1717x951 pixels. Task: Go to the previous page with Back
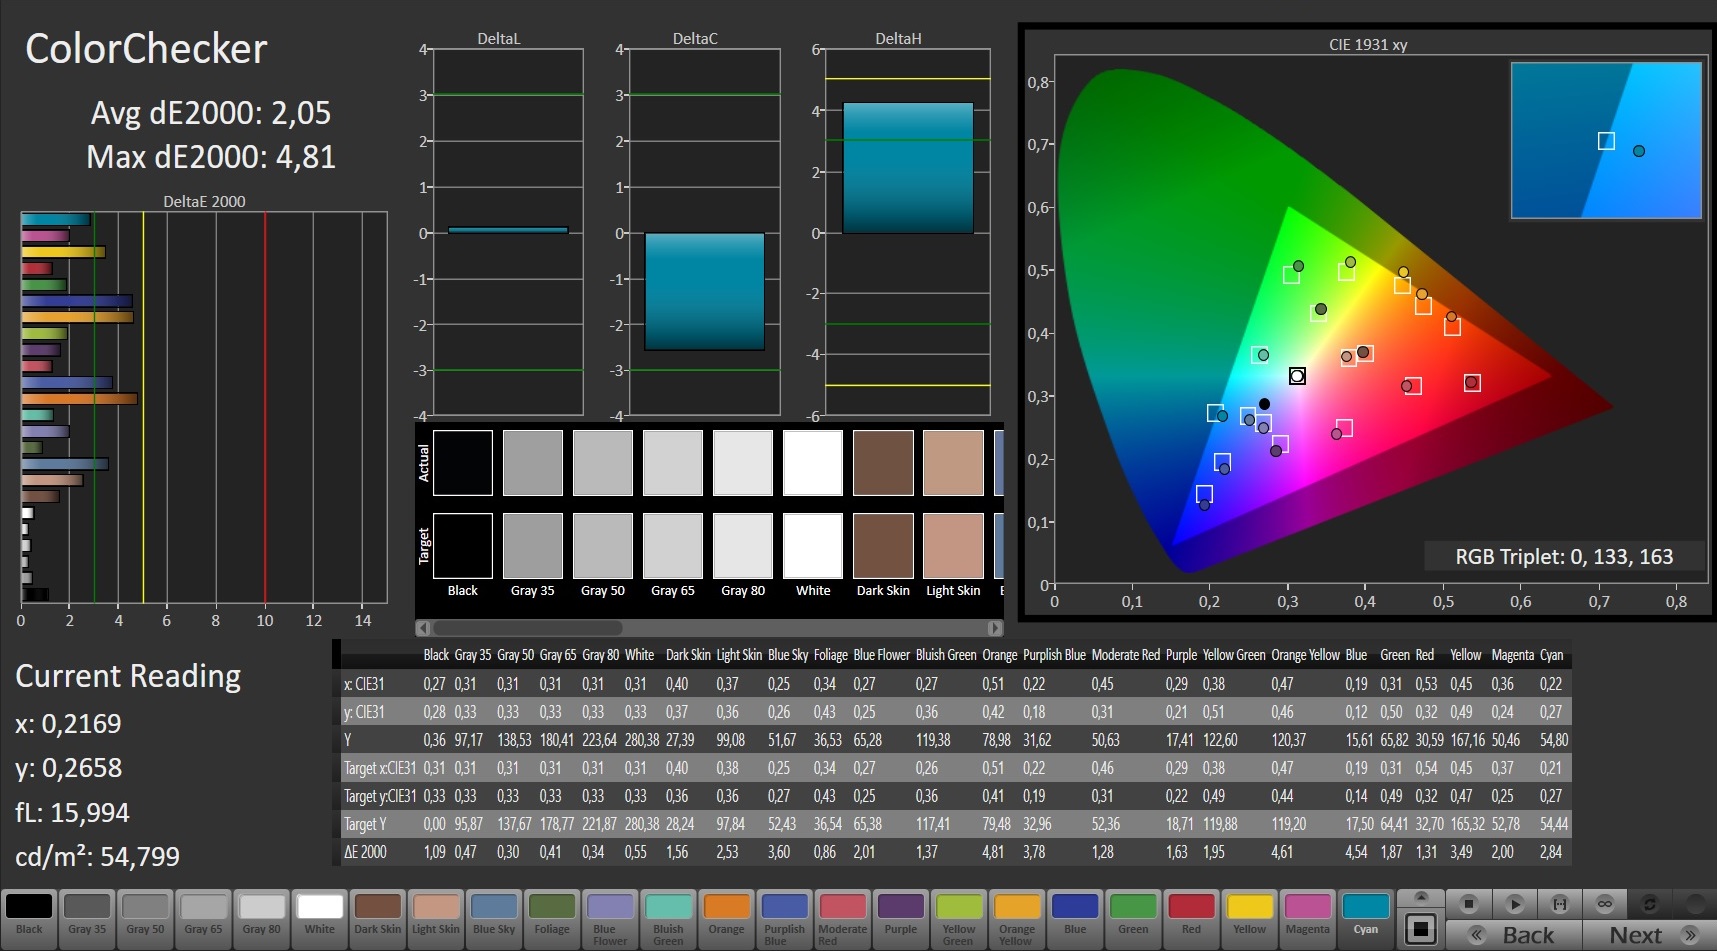tap(1514, 935)
